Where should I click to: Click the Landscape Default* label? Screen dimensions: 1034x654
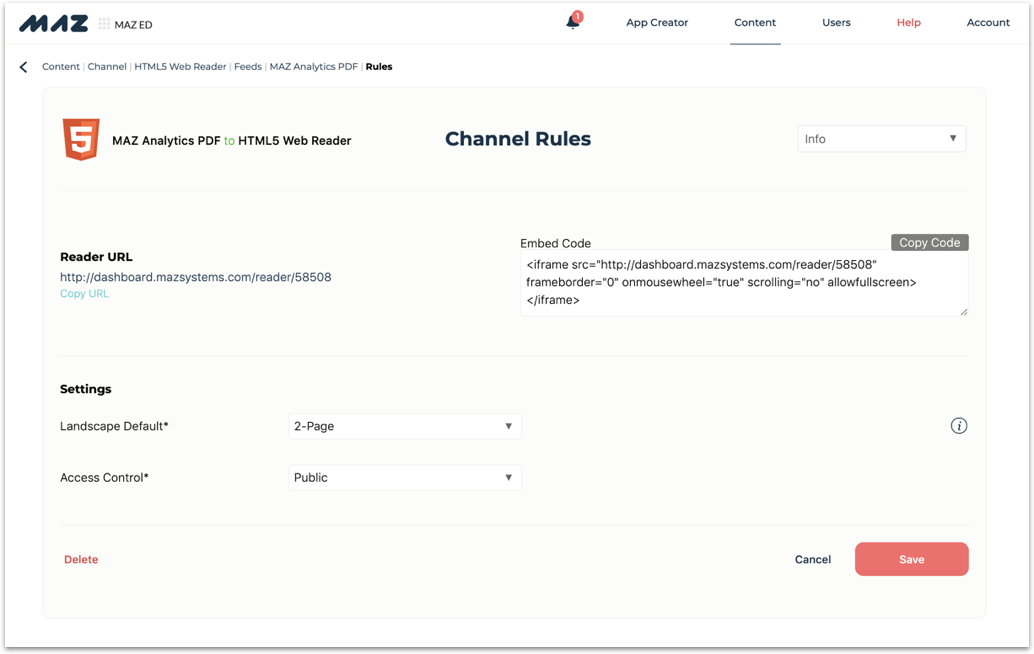coord(114,427)
